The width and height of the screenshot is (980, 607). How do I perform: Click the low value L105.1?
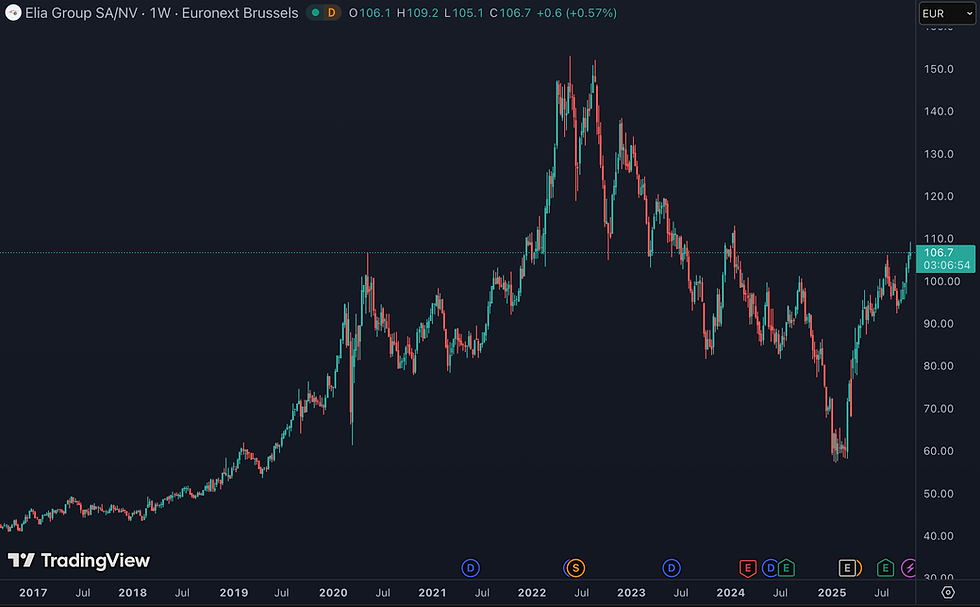[464, 13]
